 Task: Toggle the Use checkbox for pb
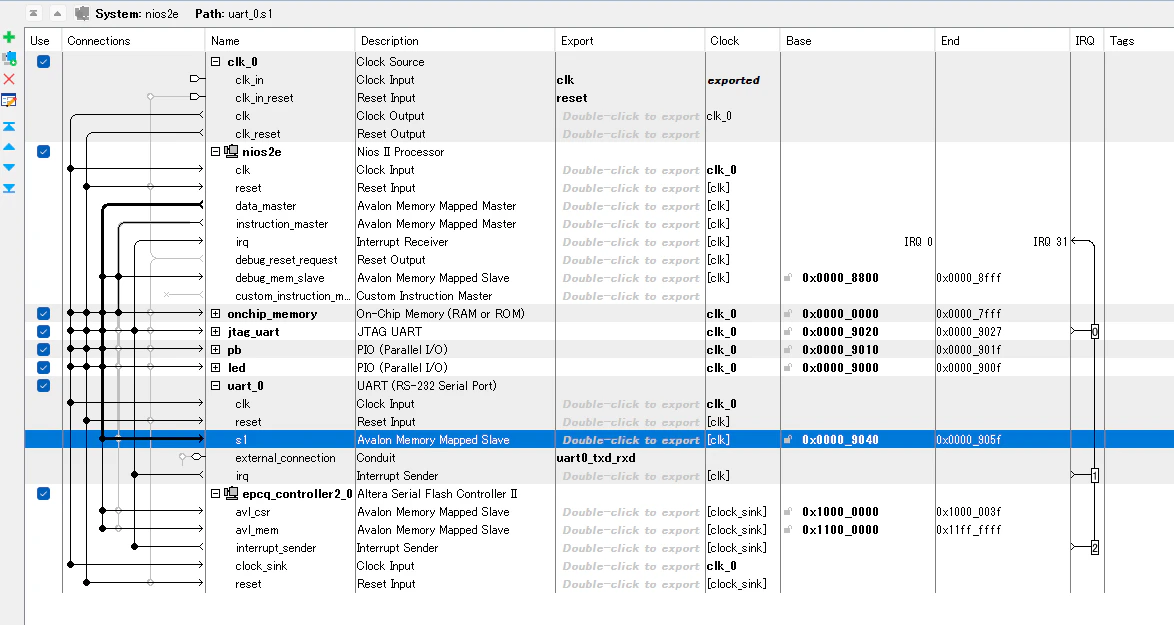pyautogui.click(x=43, y=350)
